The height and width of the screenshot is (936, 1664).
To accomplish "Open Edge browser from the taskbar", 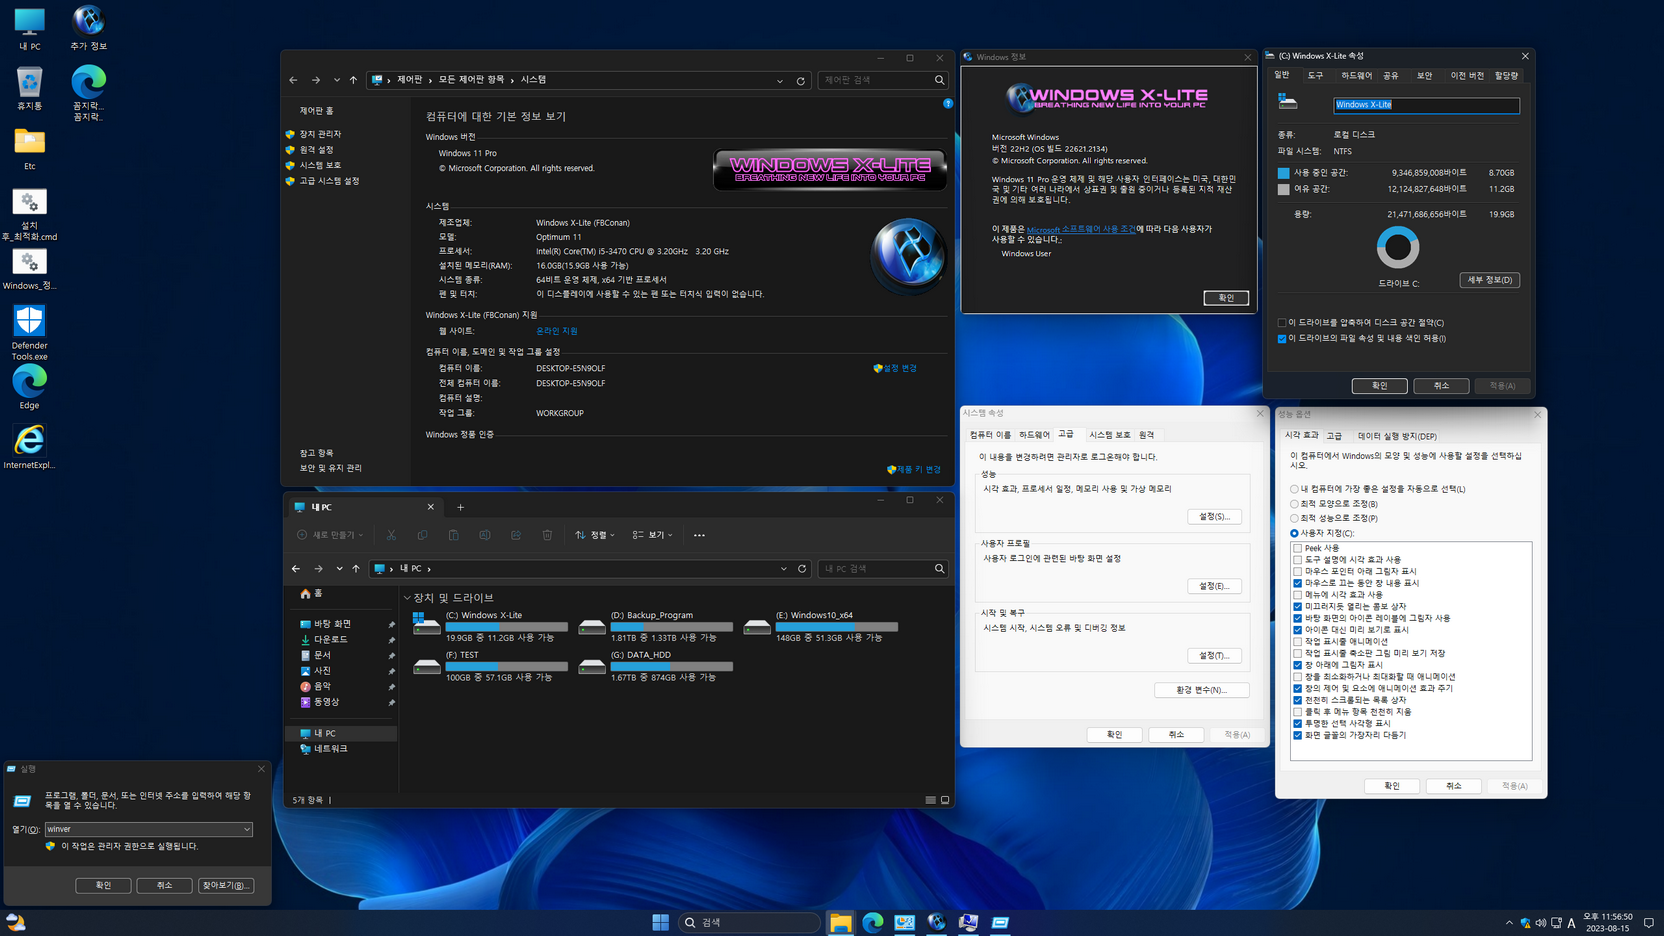I will tap(873, 922).
